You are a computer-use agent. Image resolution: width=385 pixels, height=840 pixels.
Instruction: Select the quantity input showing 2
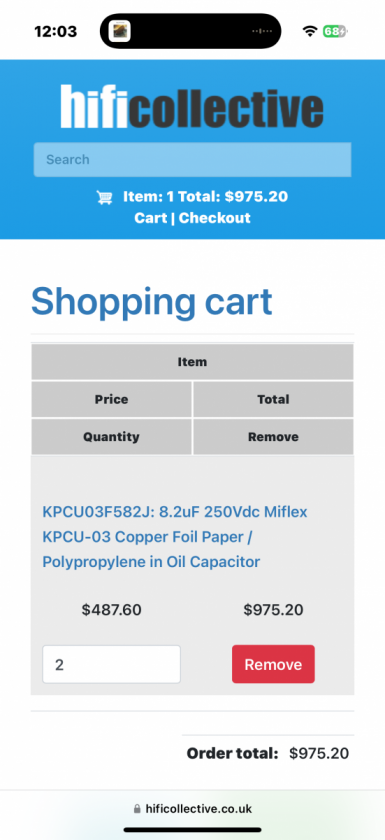tap(111, 664)
